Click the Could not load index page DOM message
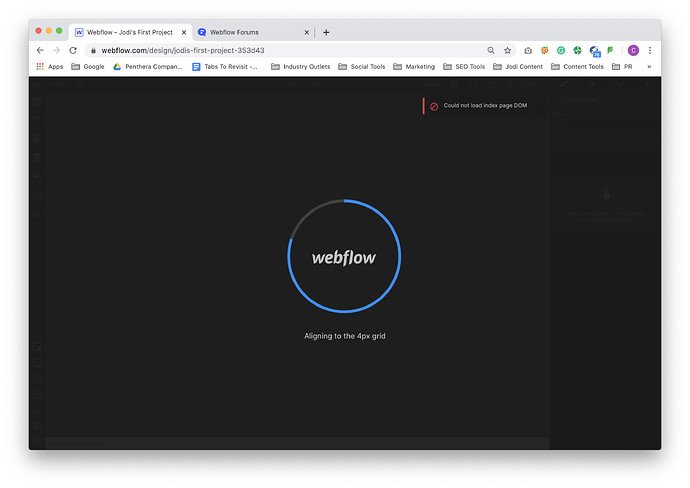690x488 pixels. [485, 106]
